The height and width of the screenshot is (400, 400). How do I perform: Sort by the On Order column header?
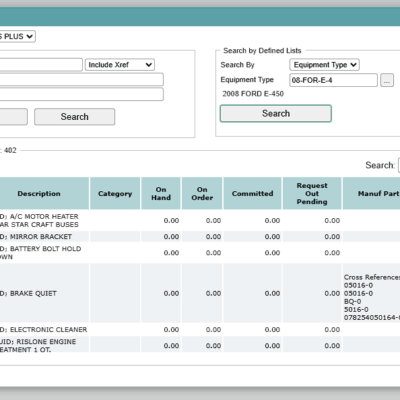coord(202,194)
